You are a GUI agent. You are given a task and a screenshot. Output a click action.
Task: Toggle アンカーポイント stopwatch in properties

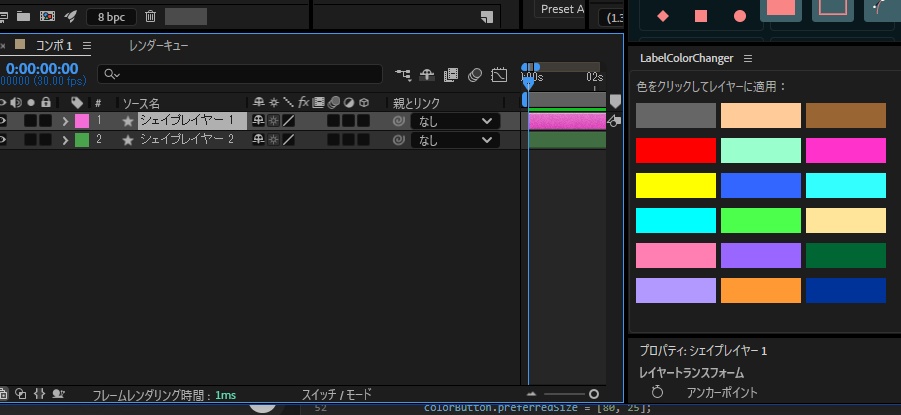(x=657, y=393)
